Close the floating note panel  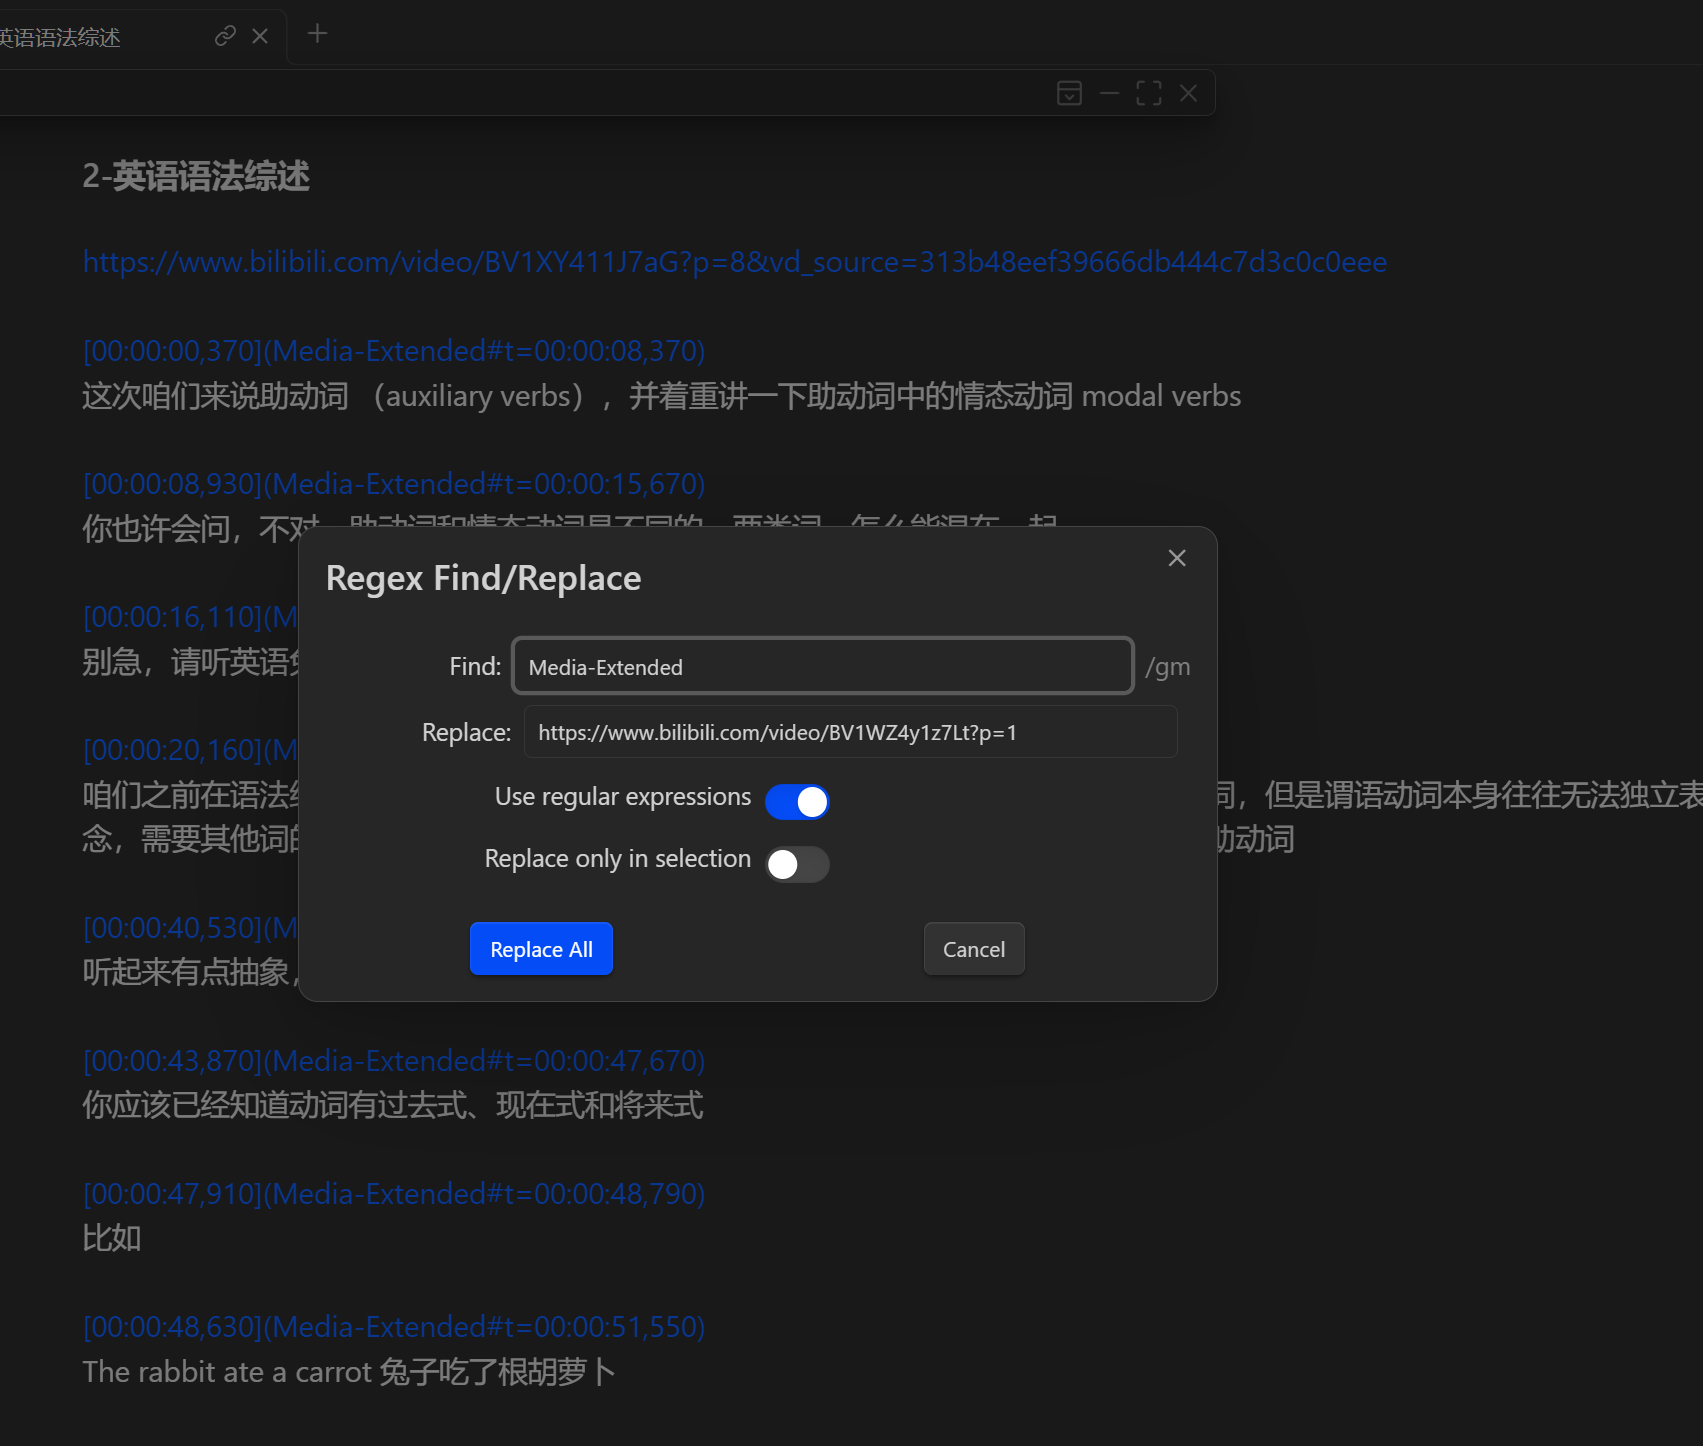[1188, 93]
